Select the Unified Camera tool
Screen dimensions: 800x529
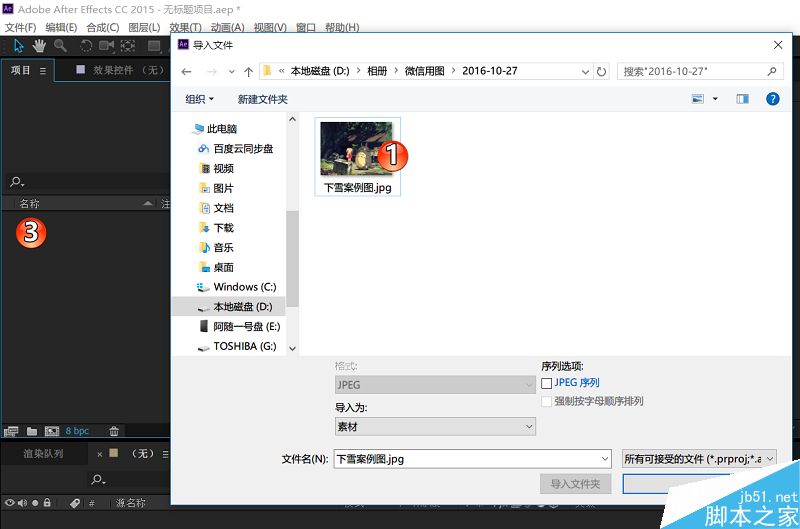click(107, 45)
